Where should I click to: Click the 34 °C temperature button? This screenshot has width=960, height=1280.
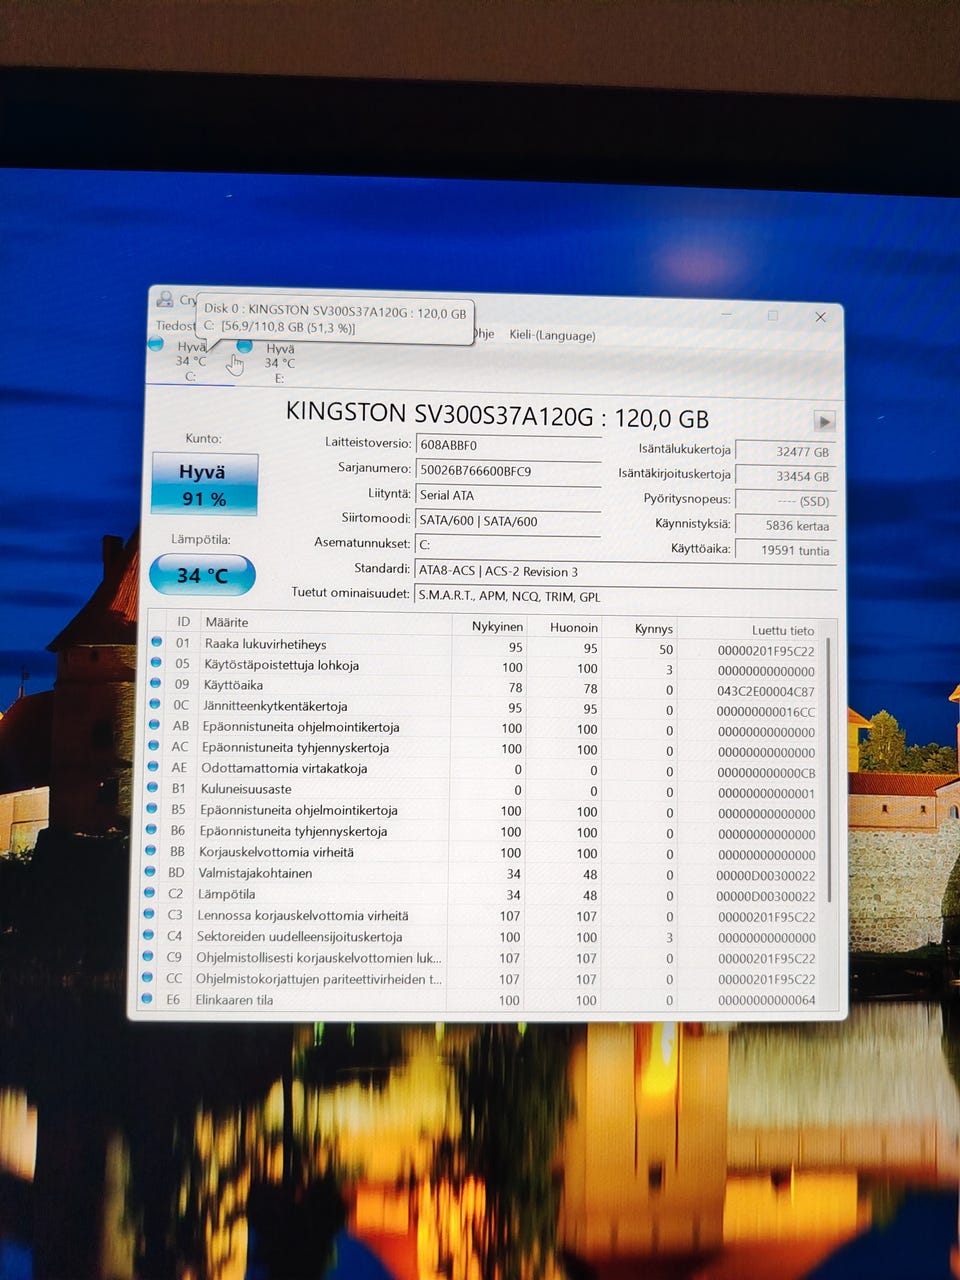pos(202,575)
